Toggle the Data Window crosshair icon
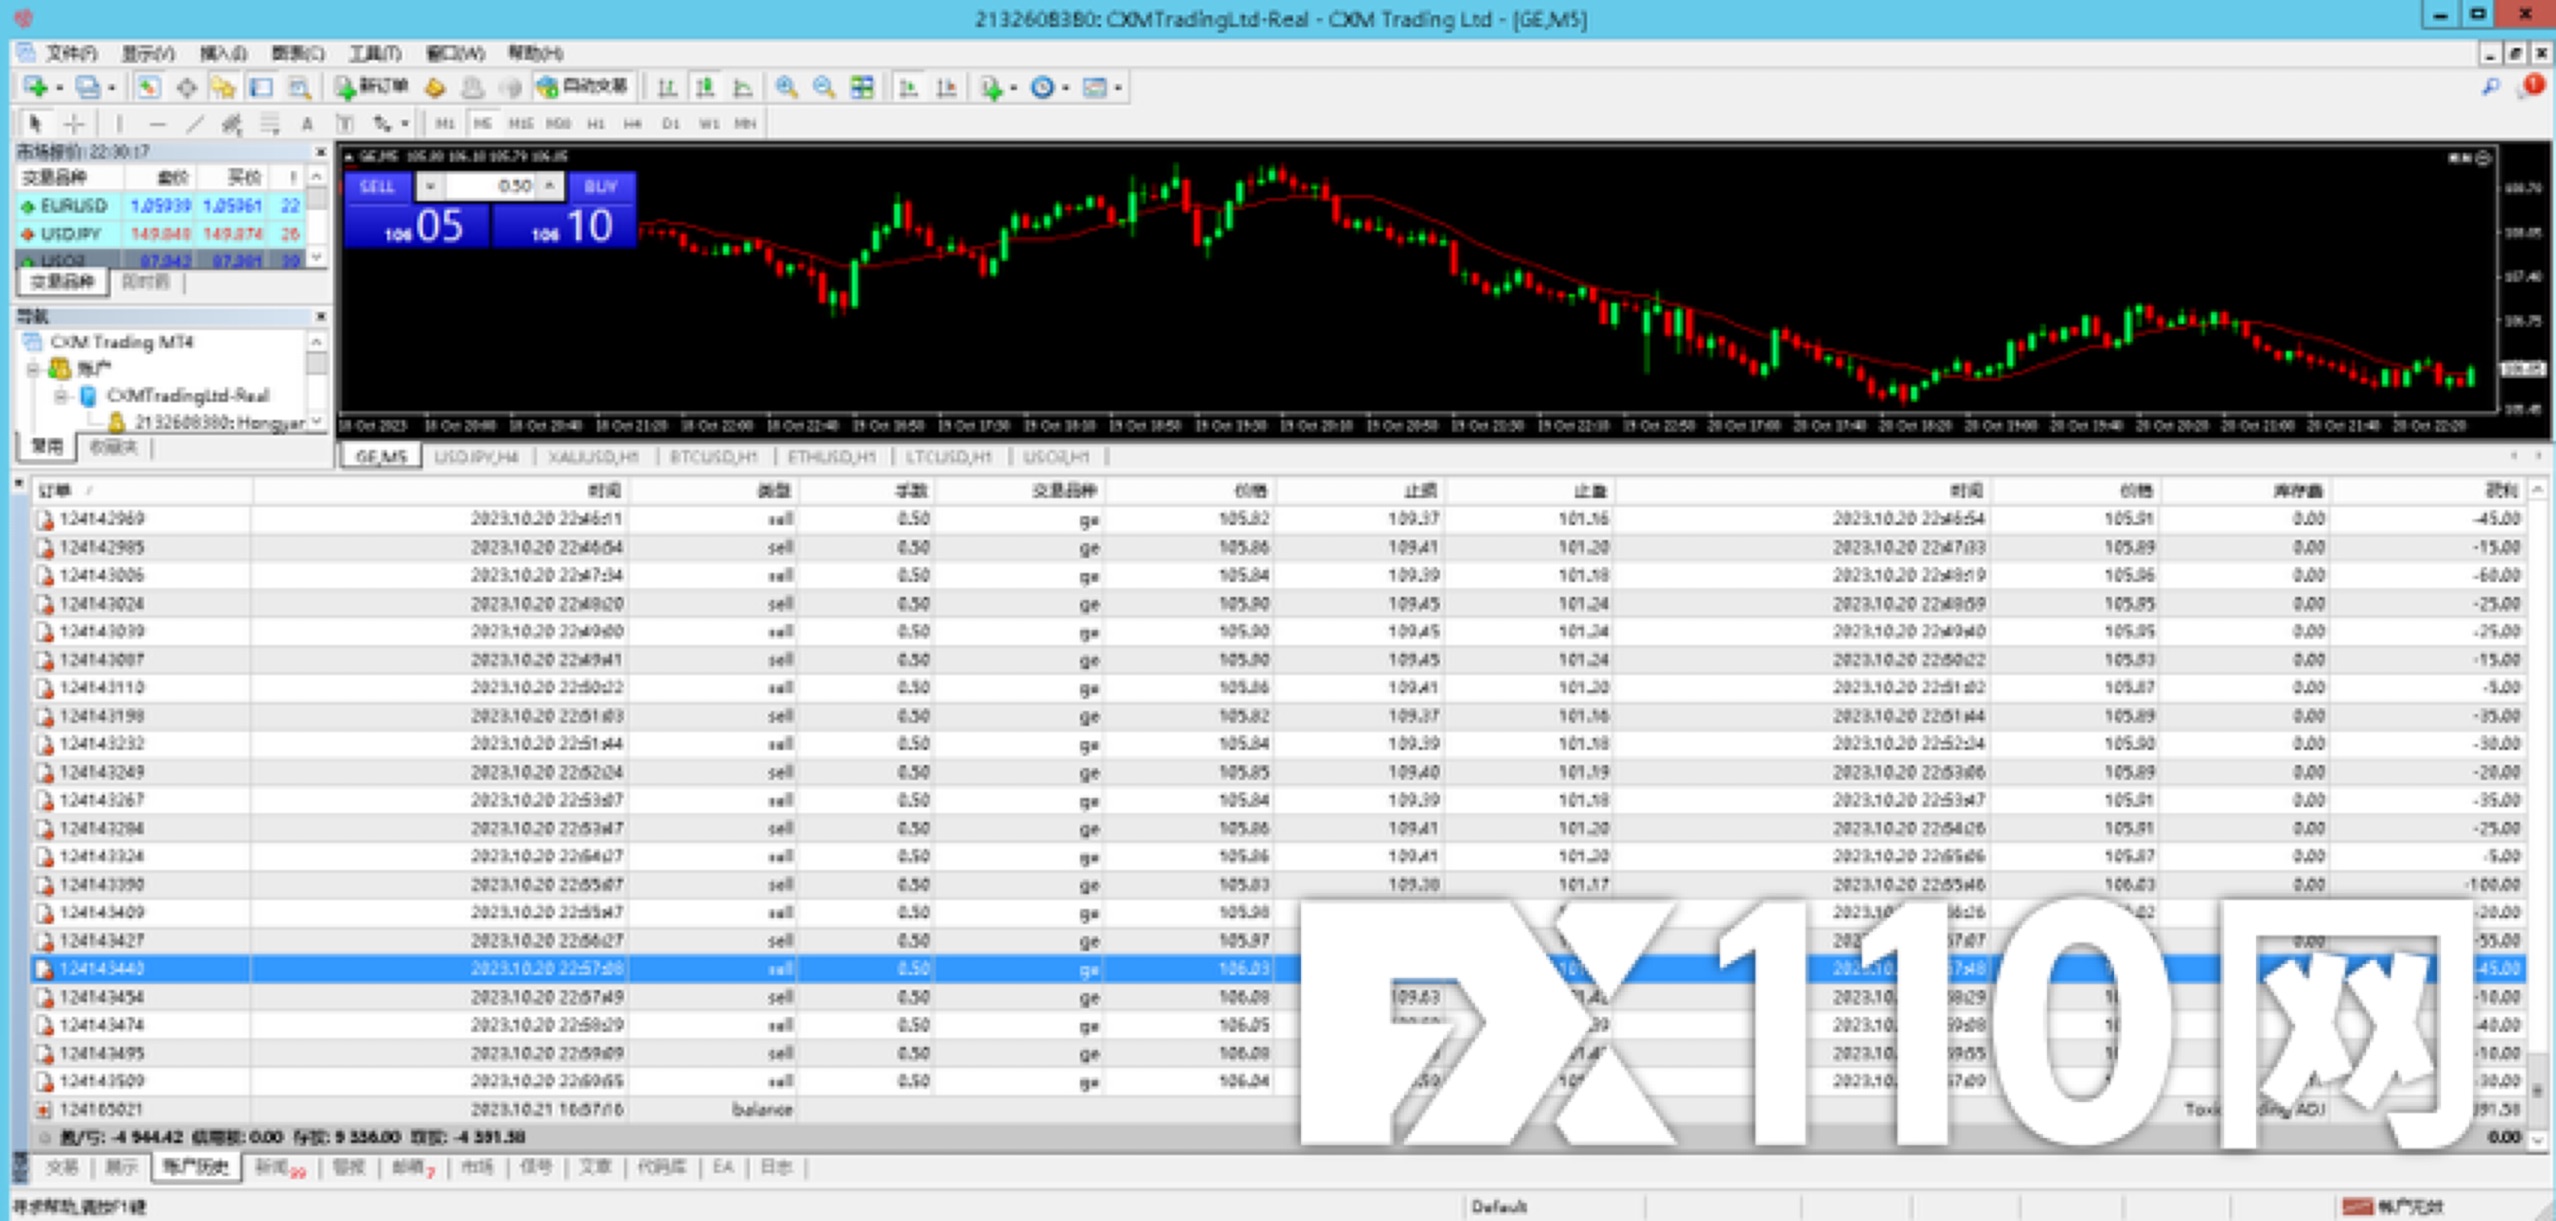Image resolution: width=2556 pixels, height=1221 pixels. pos(186,88)
